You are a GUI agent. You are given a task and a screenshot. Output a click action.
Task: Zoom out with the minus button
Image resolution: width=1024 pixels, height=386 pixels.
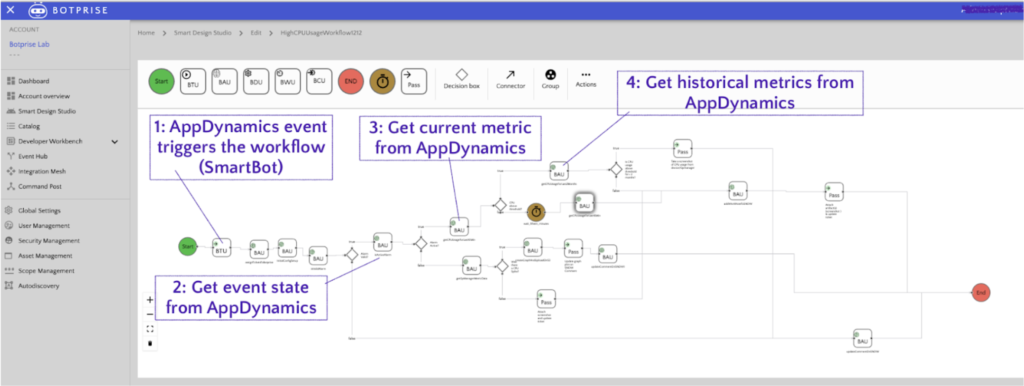(x=150, y=314)
